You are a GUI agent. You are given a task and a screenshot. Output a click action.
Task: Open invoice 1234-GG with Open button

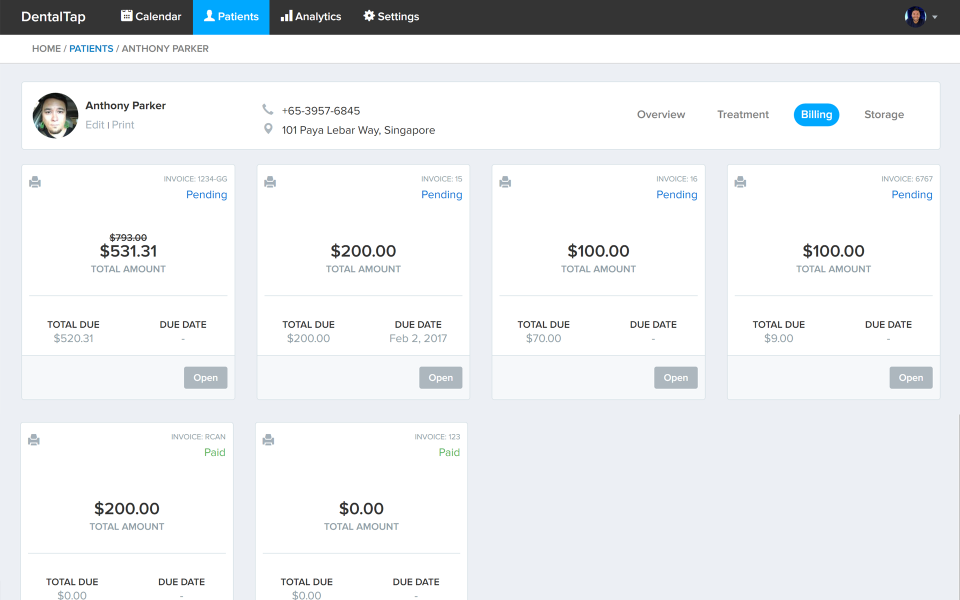coord(206,378)
